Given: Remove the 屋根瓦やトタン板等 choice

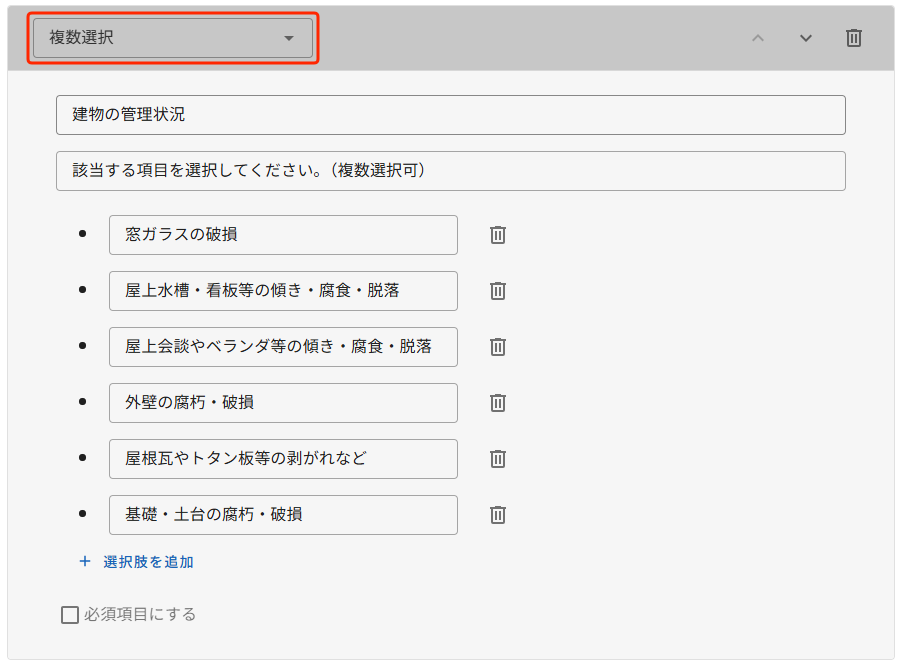Looking at the screenshot, I should [498, 459].
